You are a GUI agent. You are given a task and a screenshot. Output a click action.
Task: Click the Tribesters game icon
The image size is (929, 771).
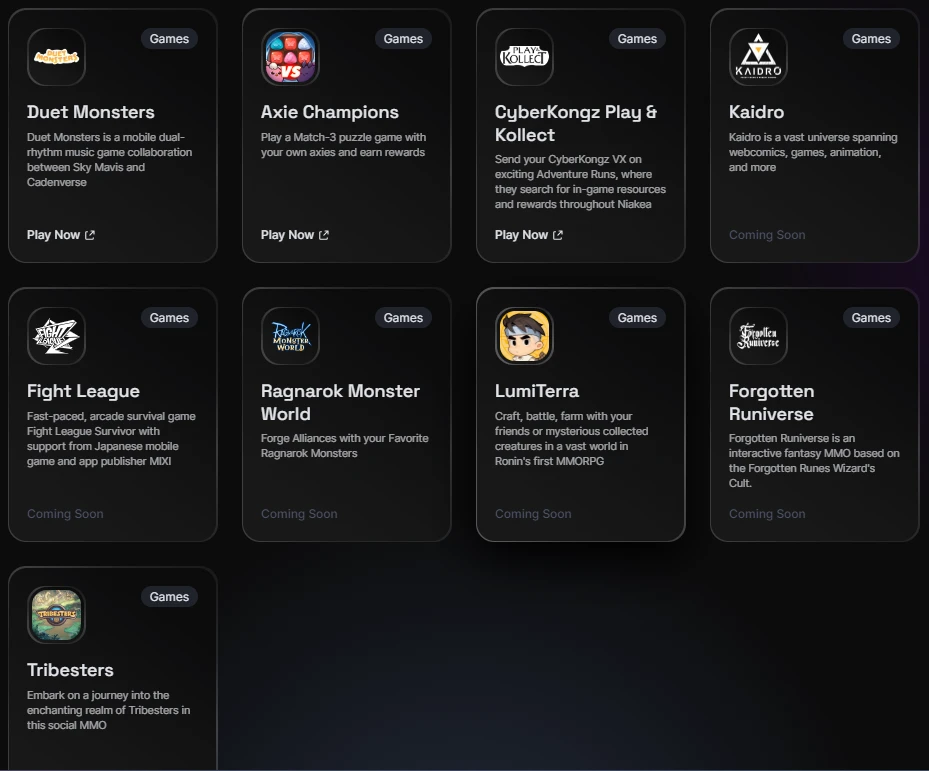[x=56, y=615]
